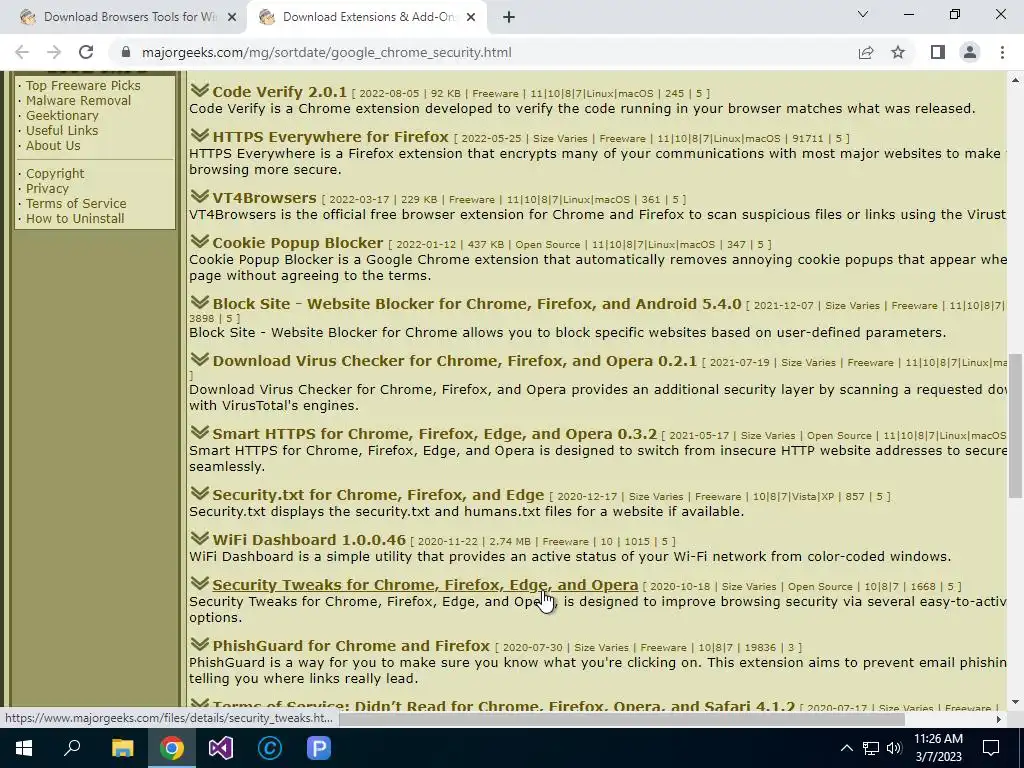
Task: Expand the VT4Browsers arrow icon
Action: pos(199,197)
